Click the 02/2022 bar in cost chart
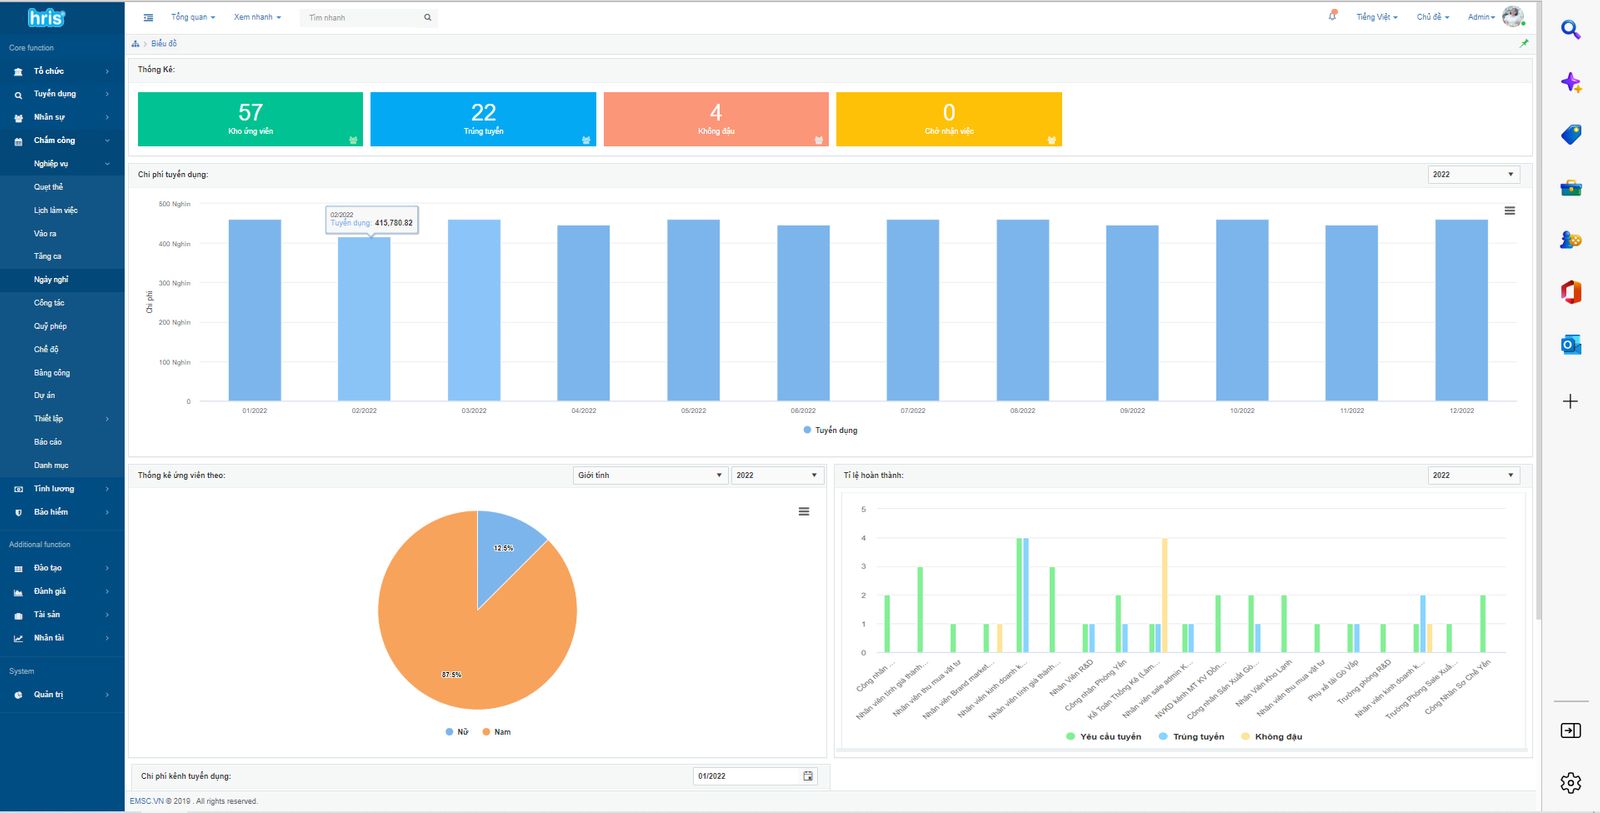Image resolution: width=1600 pixels, height=813 pixels. tap(364, 318)
